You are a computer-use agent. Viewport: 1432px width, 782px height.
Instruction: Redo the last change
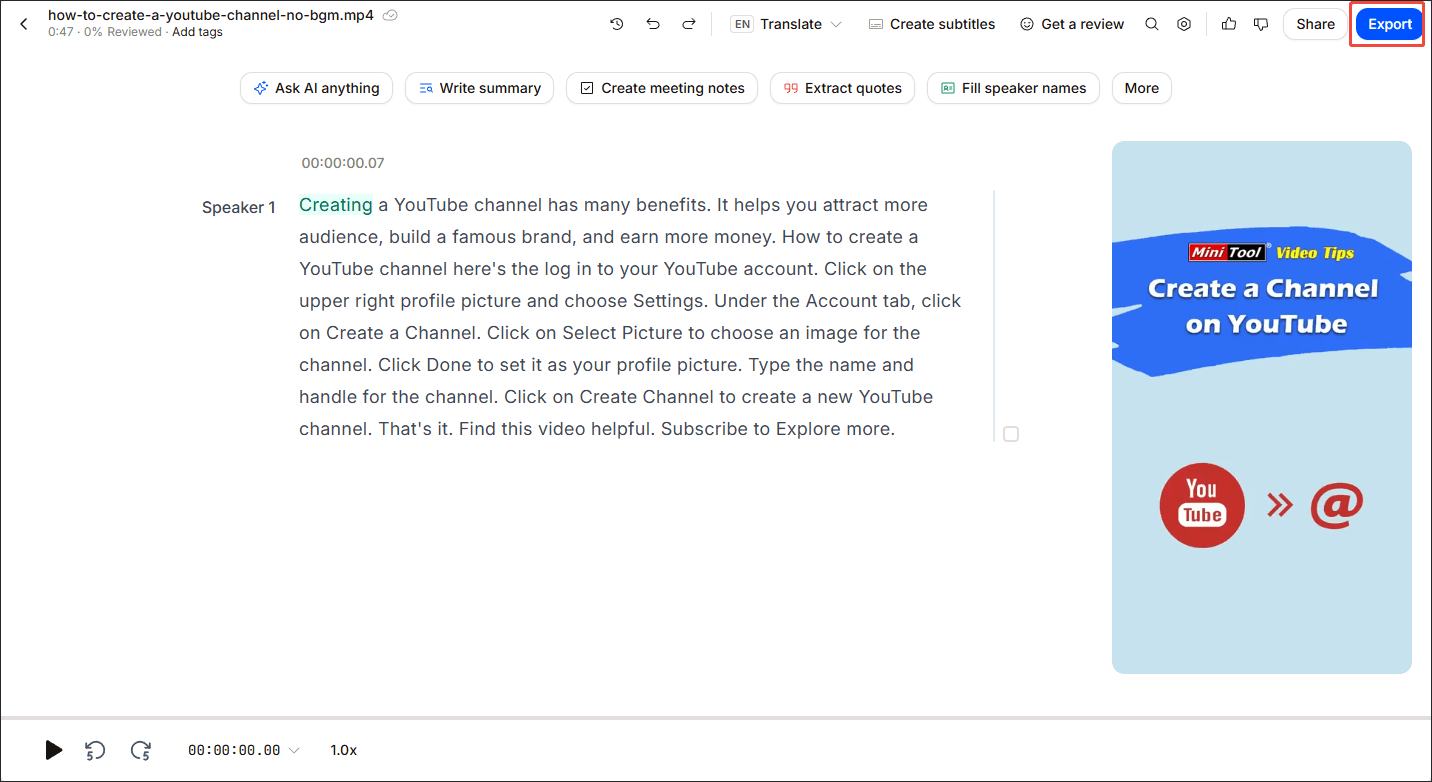(689, 23)
